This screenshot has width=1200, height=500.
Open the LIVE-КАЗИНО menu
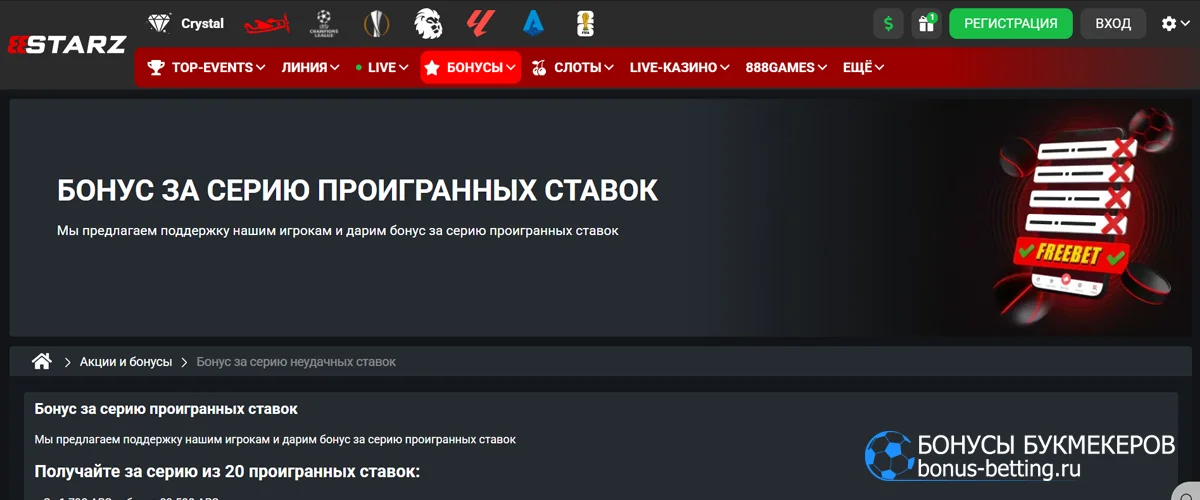[679, 68]
